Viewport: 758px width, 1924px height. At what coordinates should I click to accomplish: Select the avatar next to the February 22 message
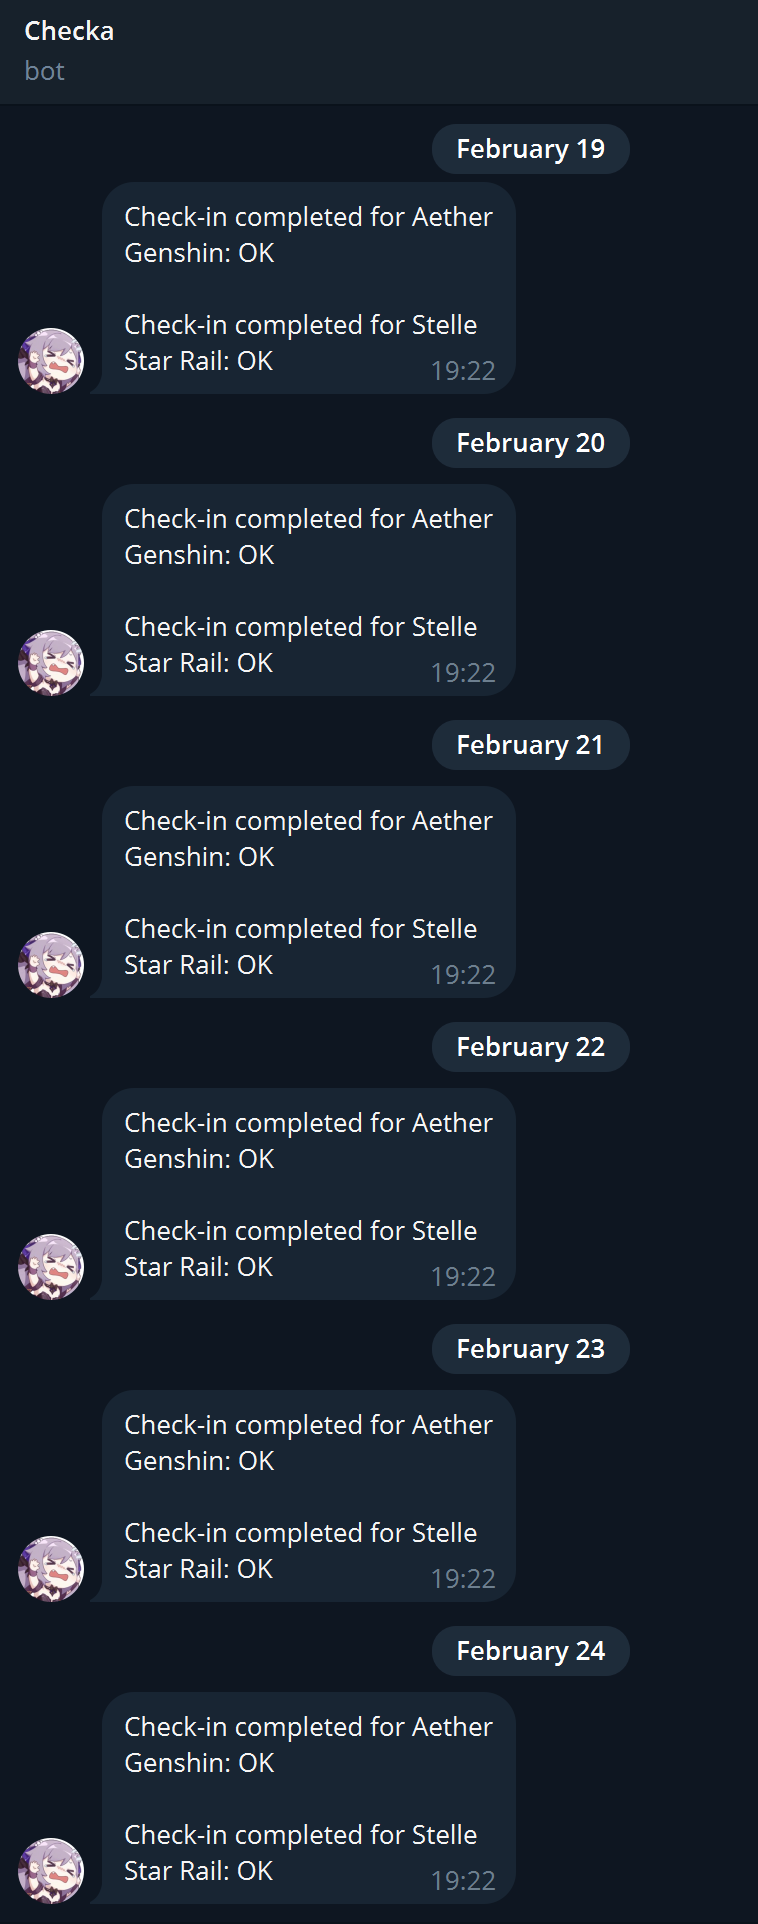(51, 1267)
